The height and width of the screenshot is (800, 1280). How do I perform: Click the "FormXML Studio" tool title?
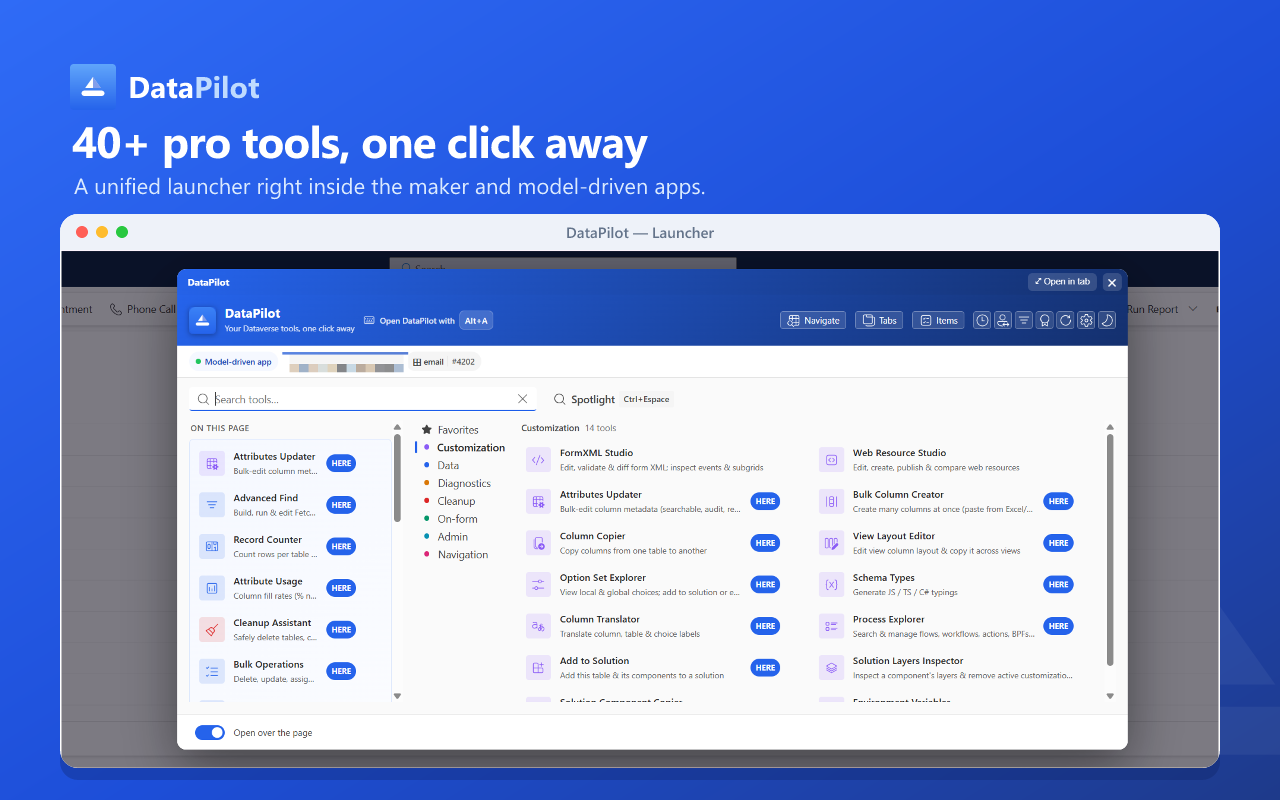[x=596, y=453]
